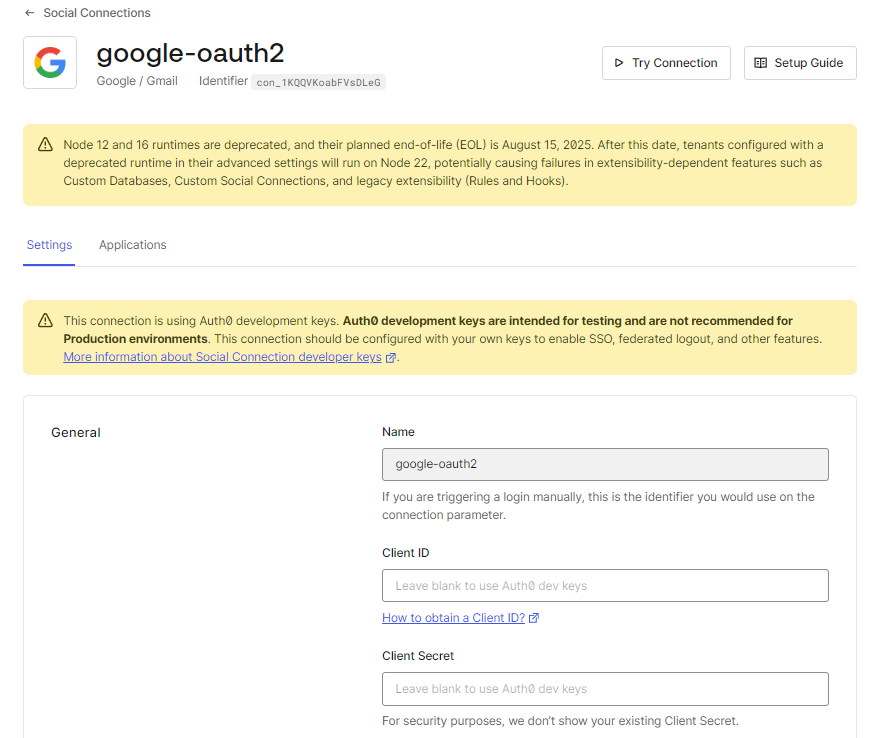The height and width of the screenshot is (738, 882).
Task: Focus the Client Secret input field
Action: pyautogui.click(x=604, y=688)
